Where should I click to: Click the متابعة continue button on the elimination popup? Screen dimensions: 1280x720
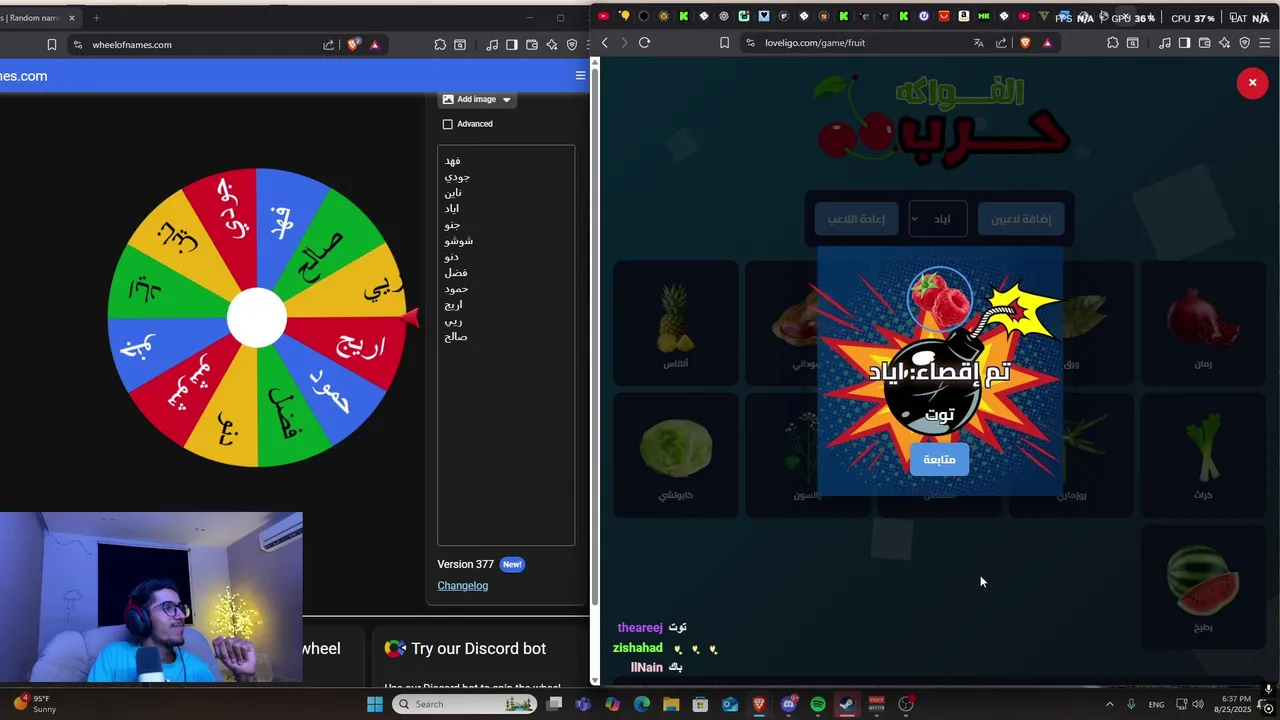pyautogui.click(x=939, y=459)
